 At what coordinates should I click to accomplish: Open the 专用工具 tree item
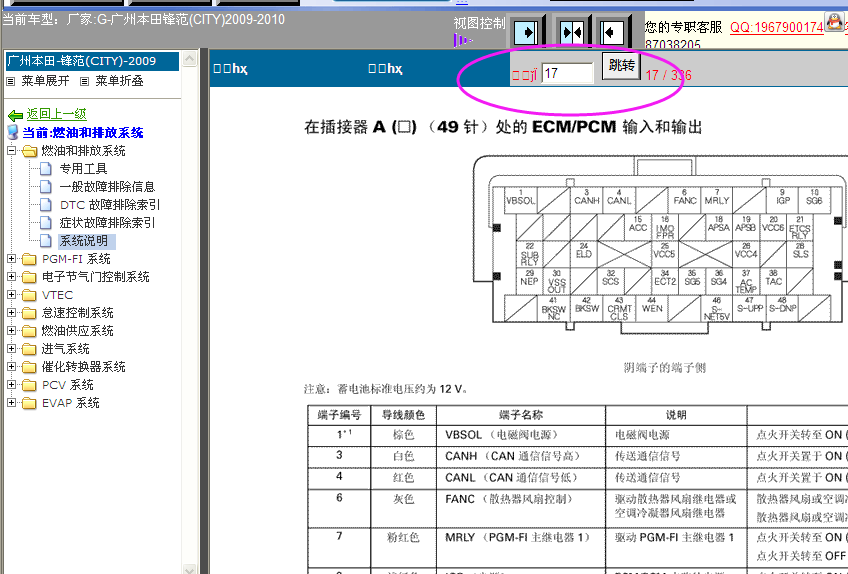pyautogui.click(x=83, y=169)
